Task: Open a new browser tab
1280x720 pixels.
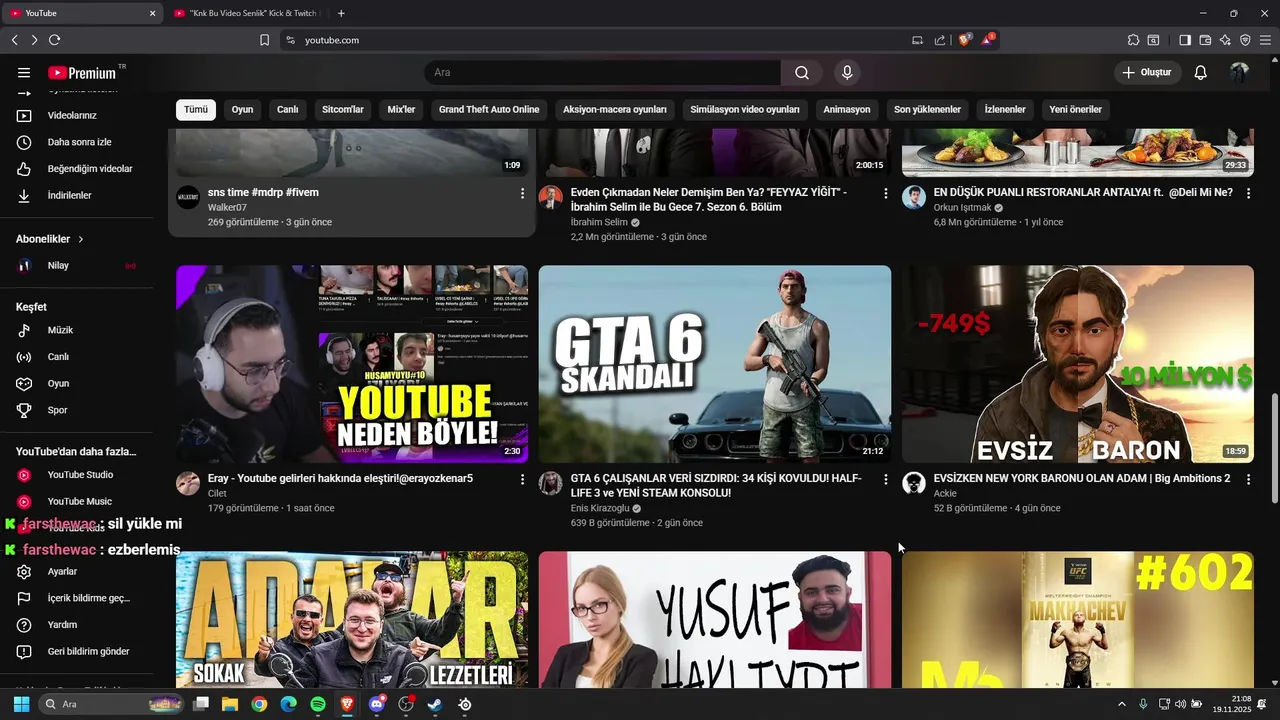Action: [x=341, y=13]
